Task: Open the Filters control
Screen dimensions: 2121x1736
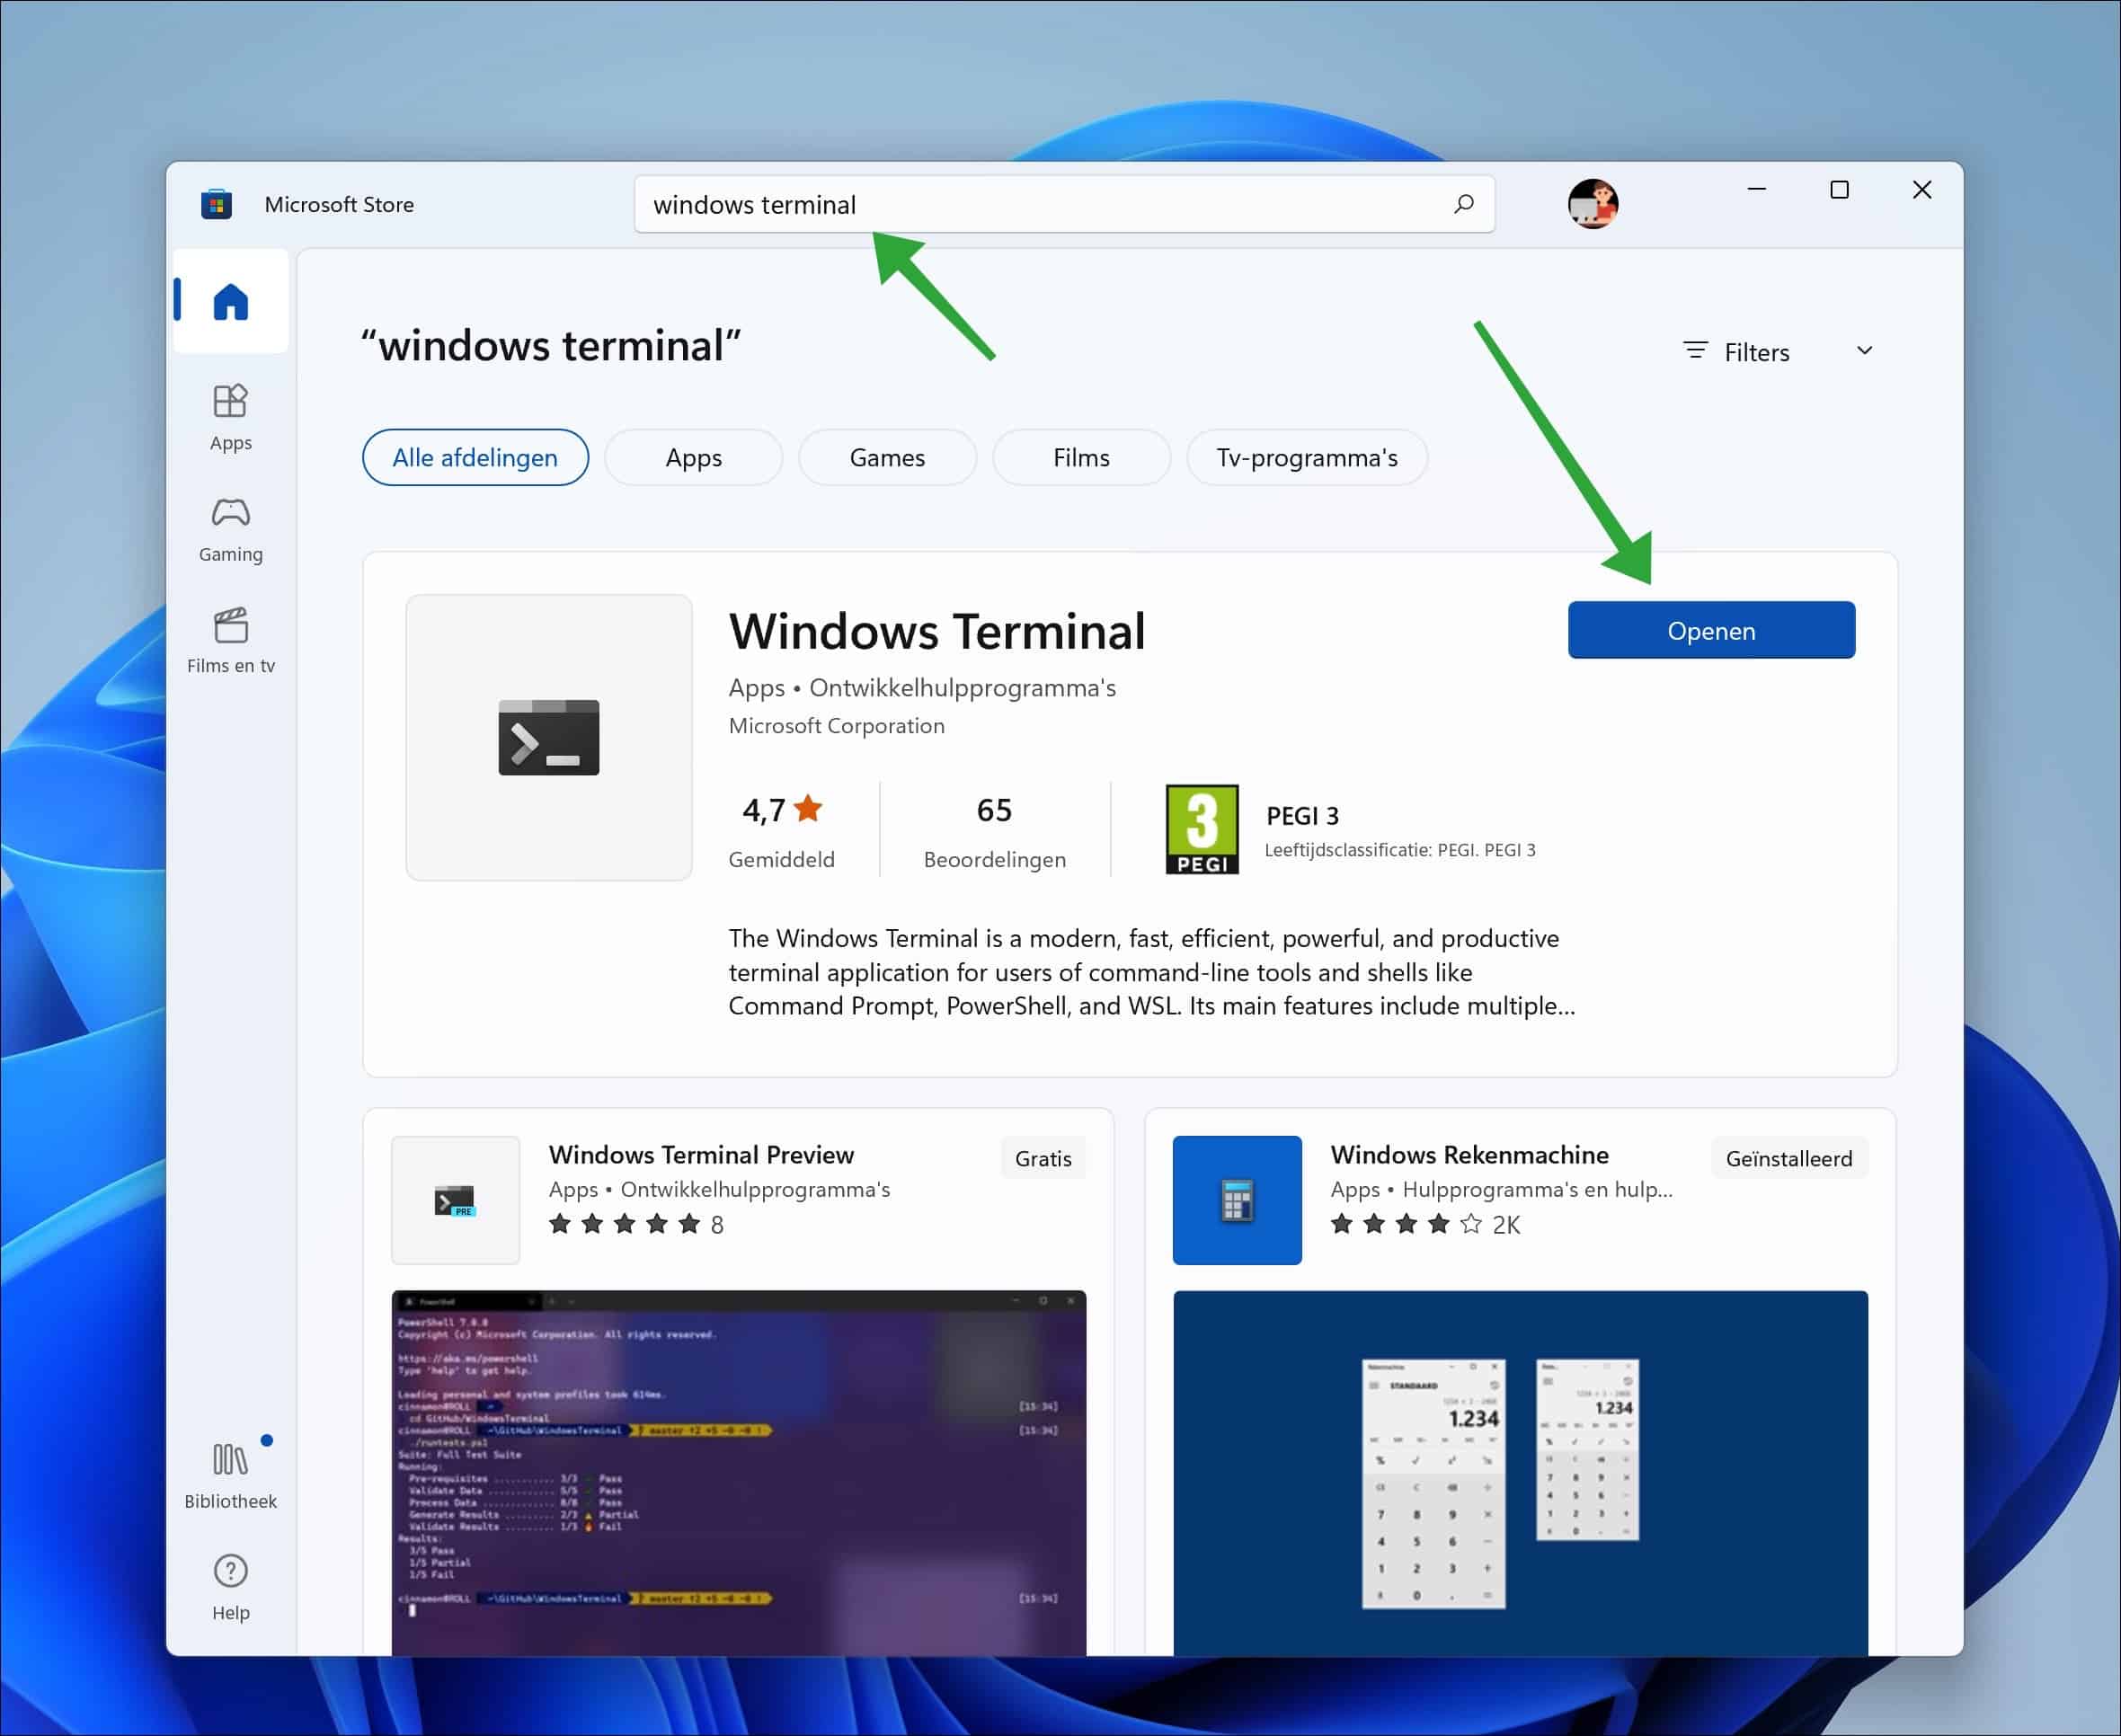Action: tap(1740, 351)
